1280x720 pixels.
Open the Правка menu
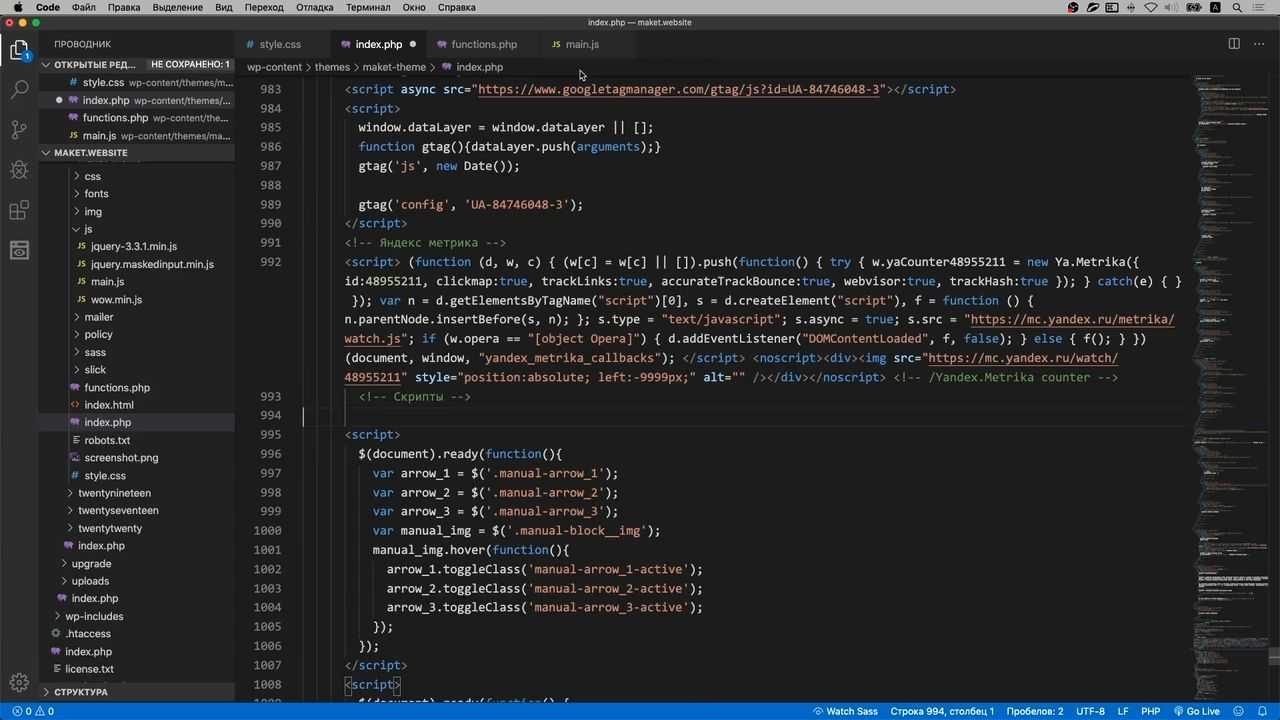[124, 7]
